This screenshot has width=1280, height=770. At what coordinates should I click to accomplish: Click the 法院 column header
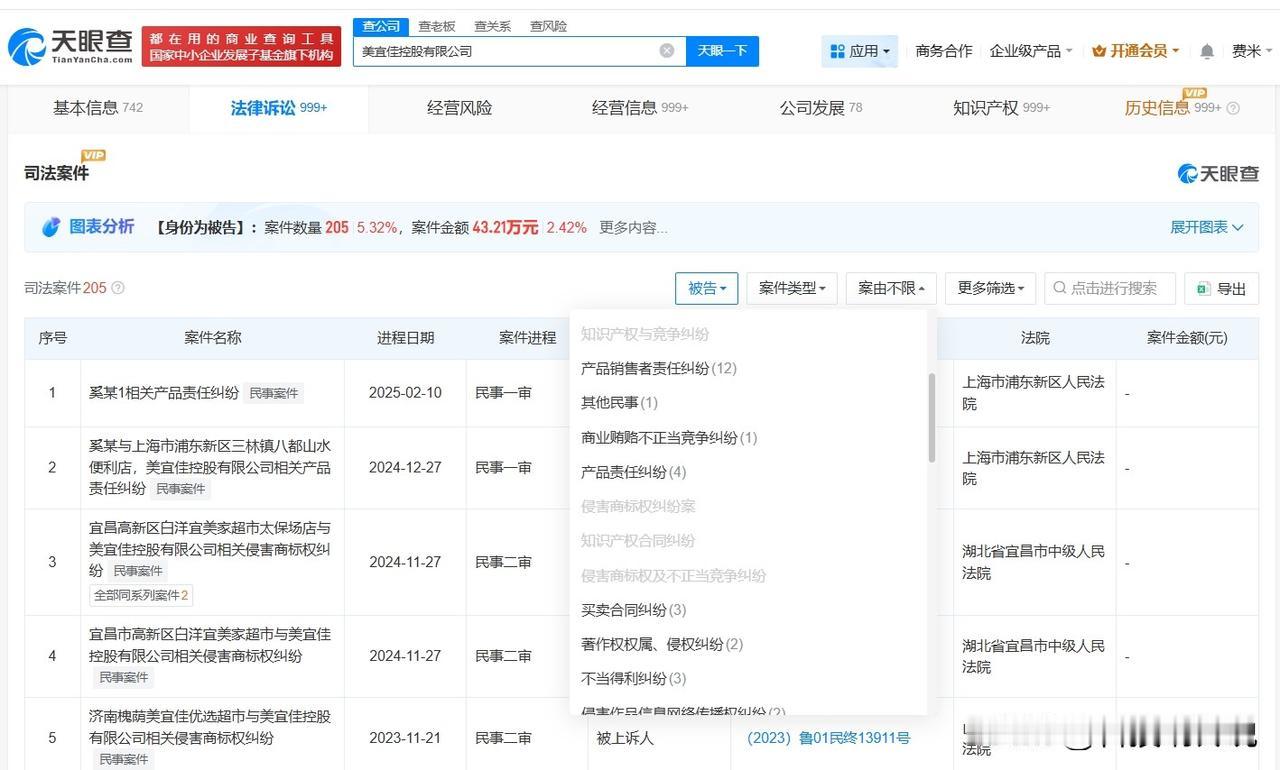point(1035,338)
